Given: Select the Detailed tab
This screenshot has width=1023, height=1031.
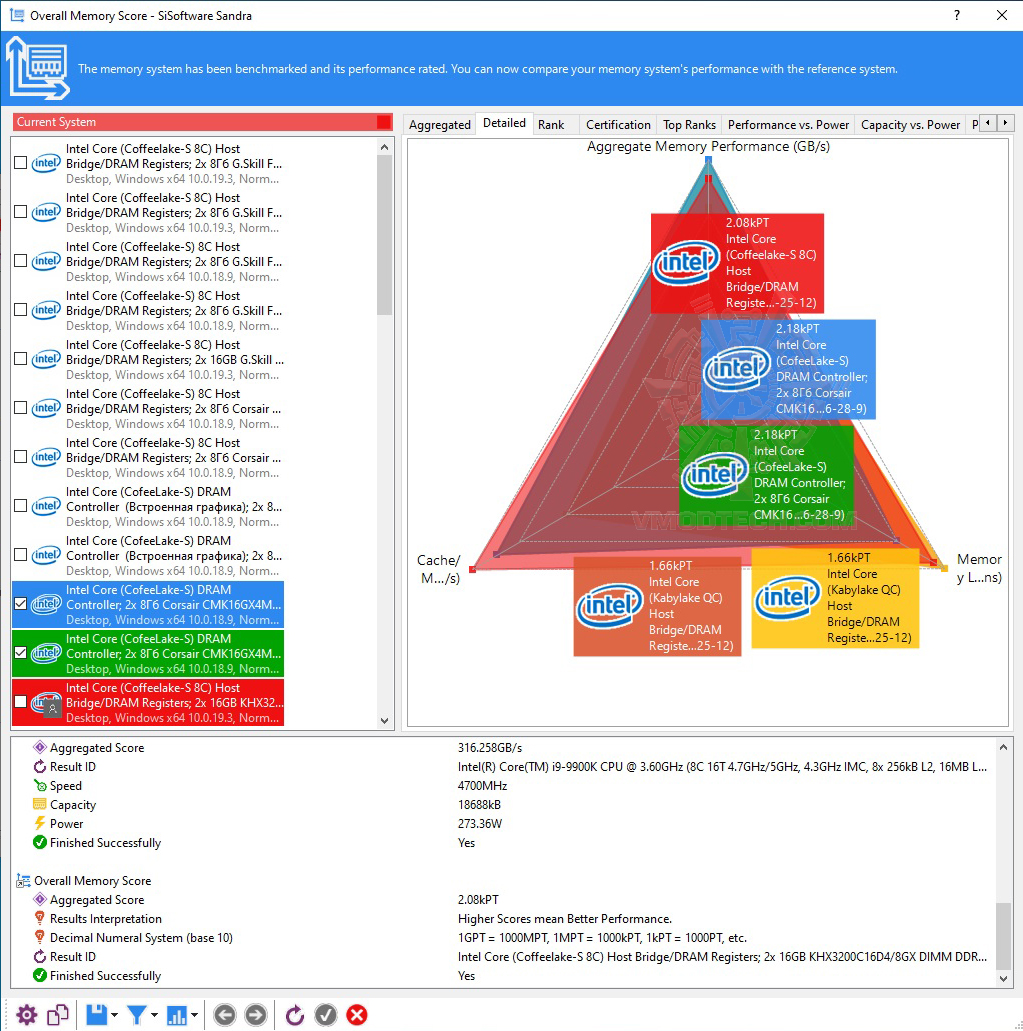Looking at the screenshot, I should pyautogui.click(x=504, y=123).
